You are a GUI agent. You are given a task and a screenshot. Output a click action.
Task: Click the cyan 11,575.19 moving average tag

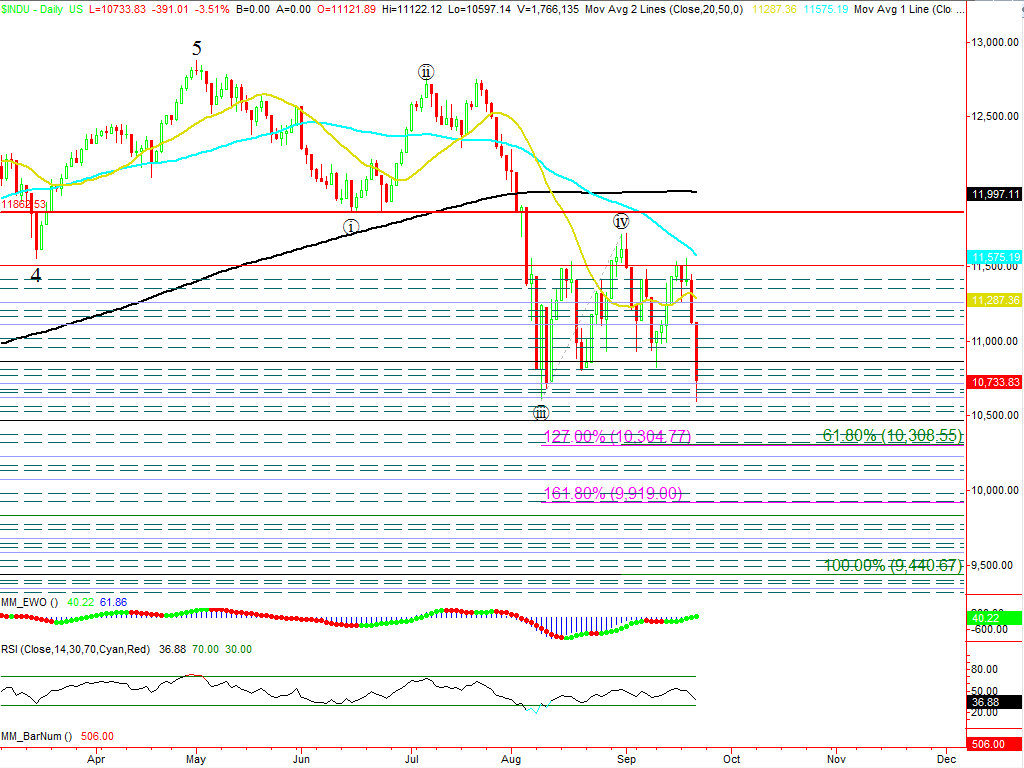[994, 257]
